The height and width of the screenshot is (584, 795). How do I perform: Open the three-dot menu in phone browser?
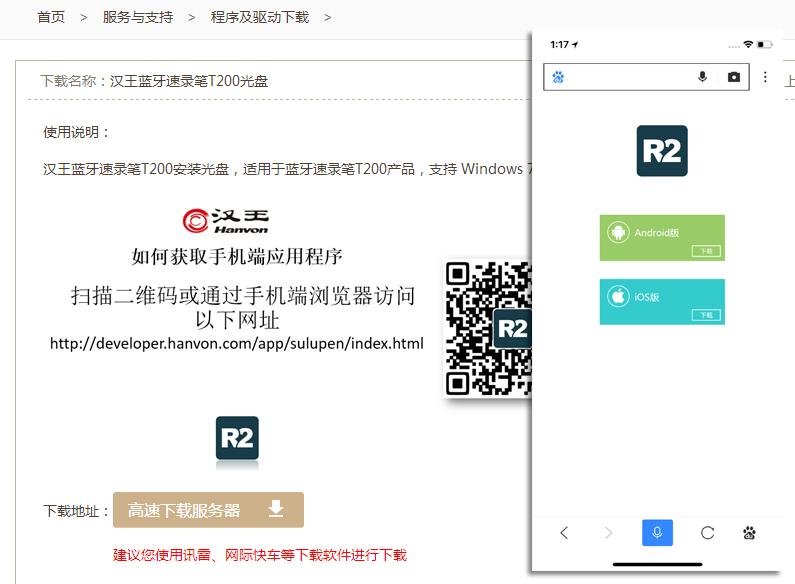pos(765,77)
